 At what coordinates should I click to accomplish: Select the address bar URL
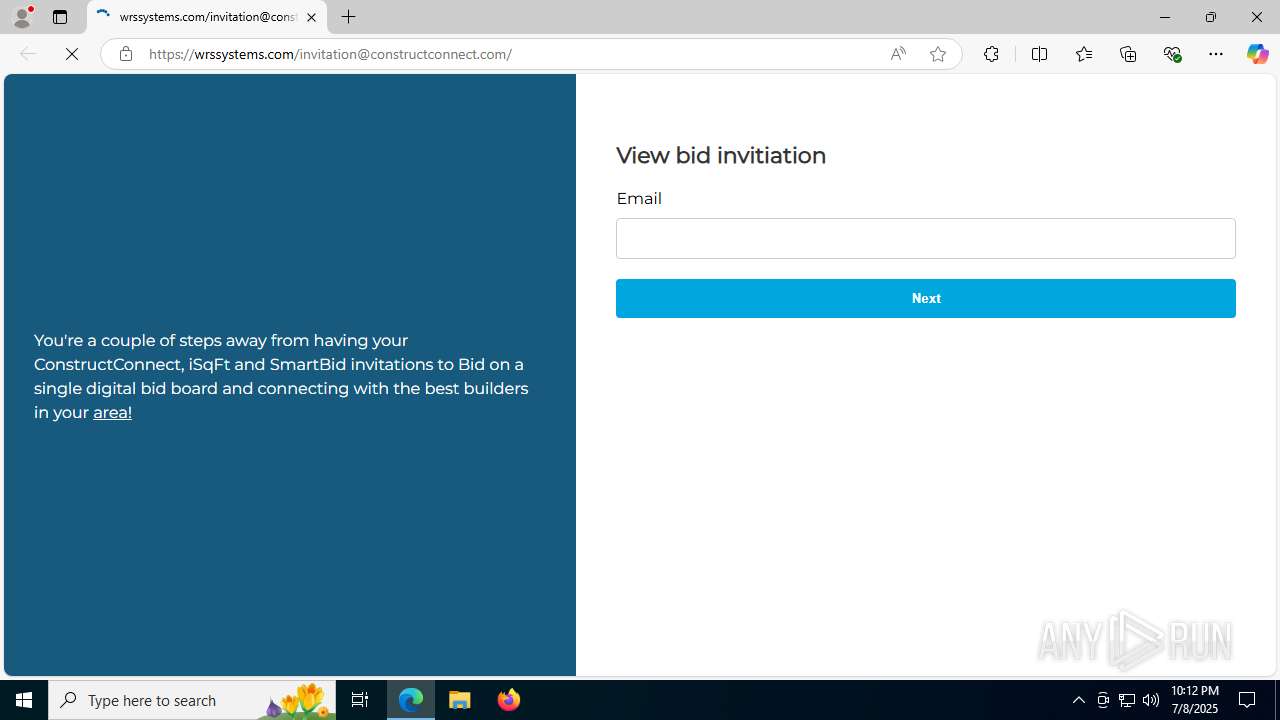click(x=330, y=54)
